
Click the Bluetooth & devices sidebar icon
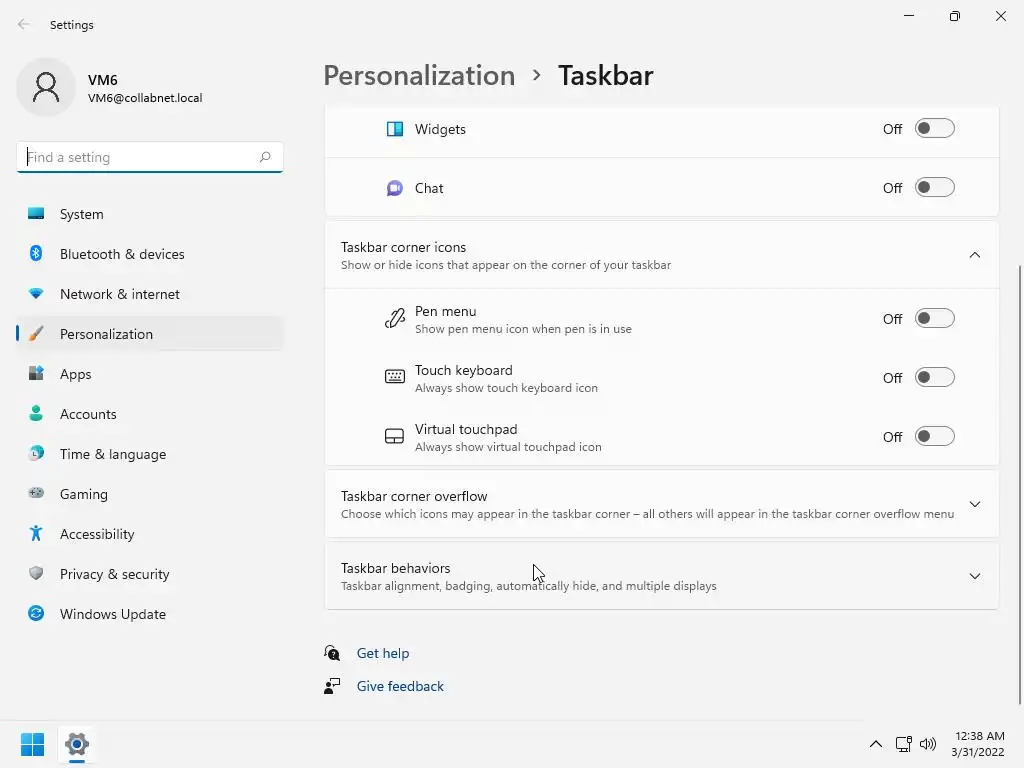point(36,254)
